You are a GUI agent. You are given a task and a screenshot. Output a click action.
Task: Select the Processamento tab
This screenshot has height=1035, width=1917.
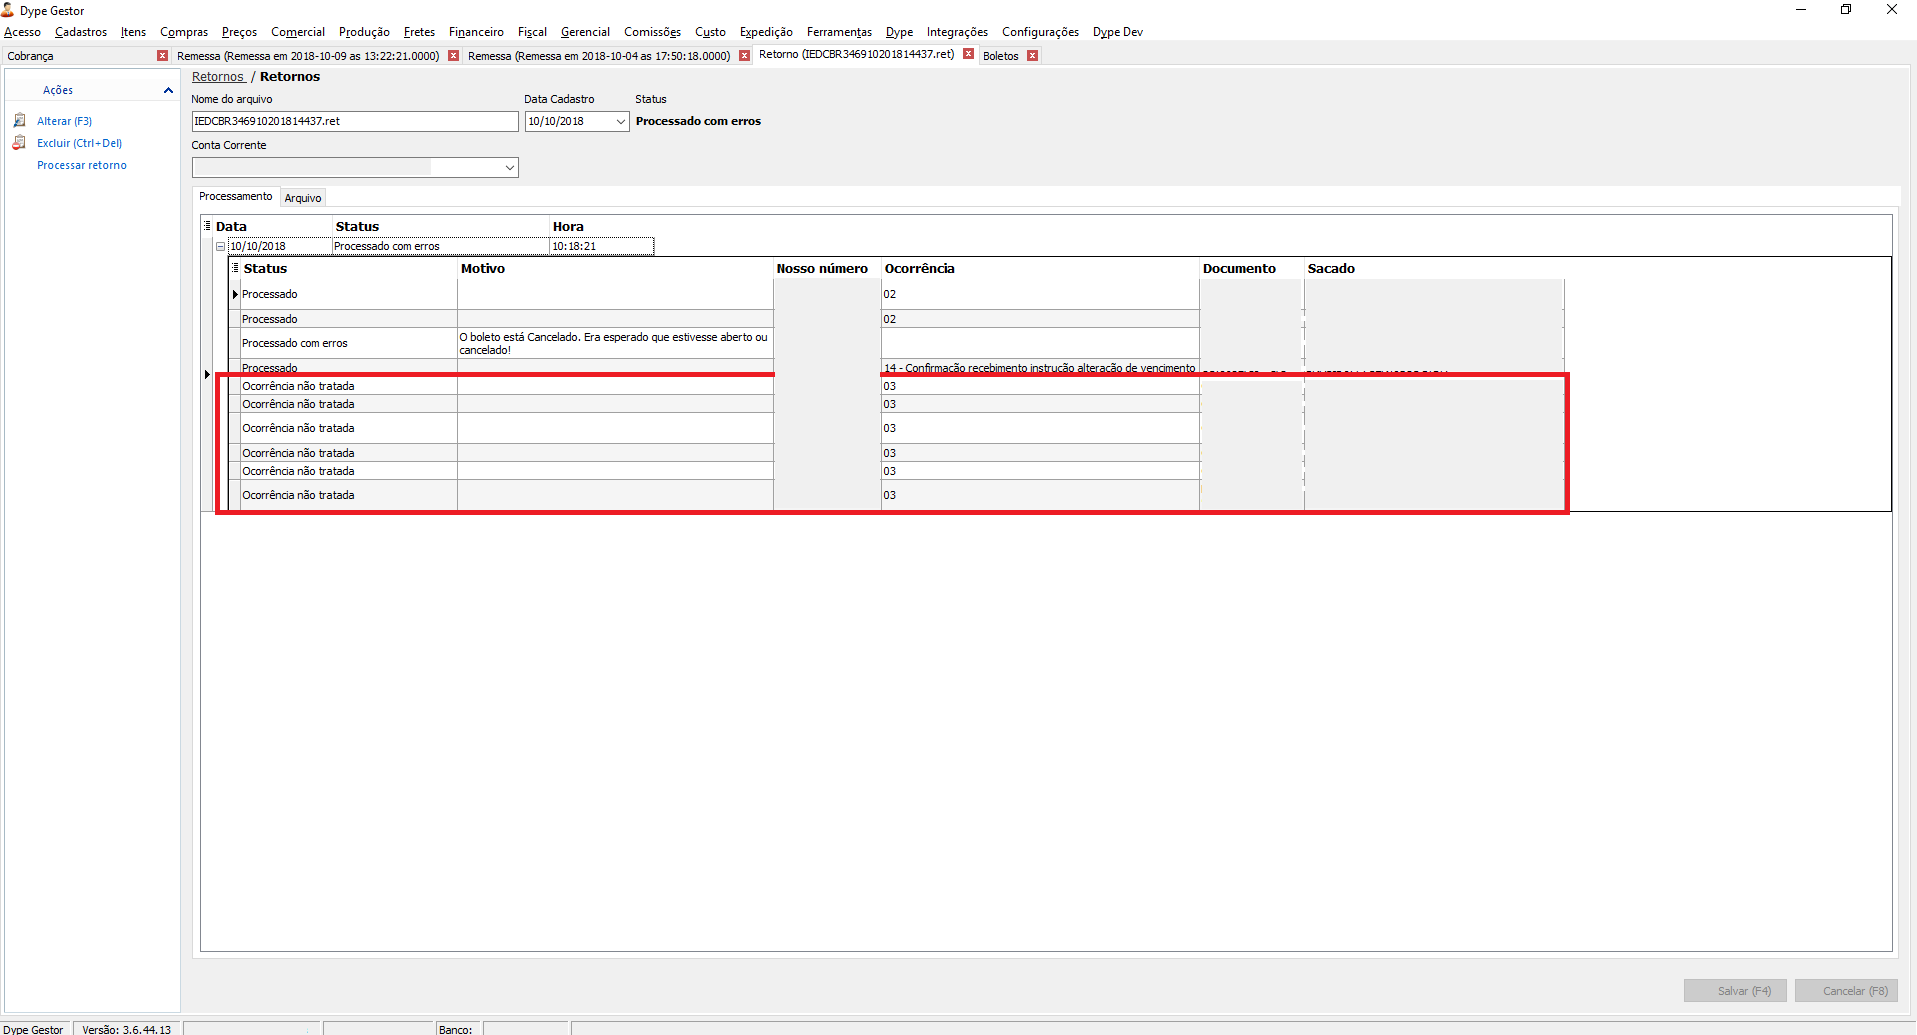[x=236, y=196]
